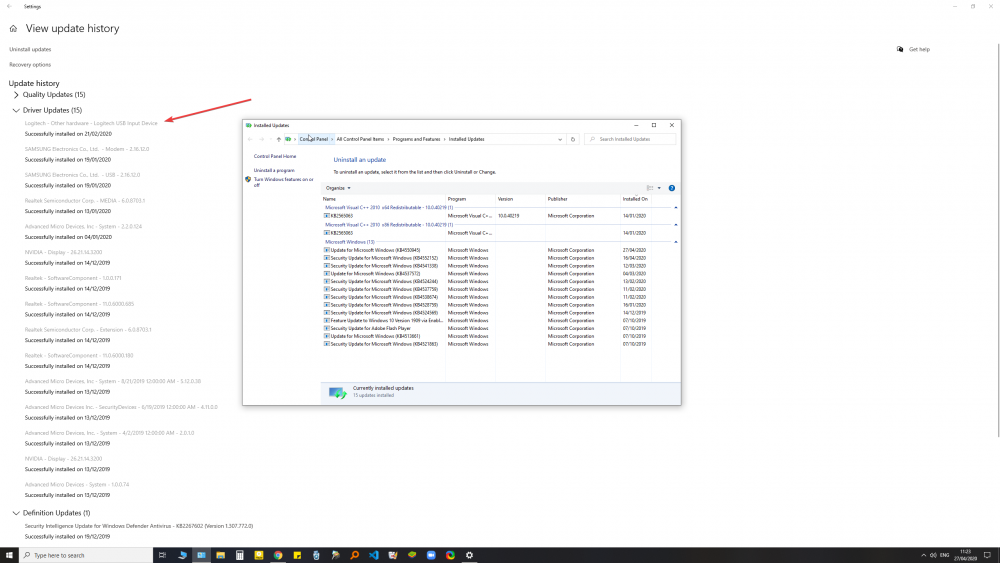Click Back arrow in Installed Updates window
This screenshot has height=563, width=1000.
(x=250, y=139)
